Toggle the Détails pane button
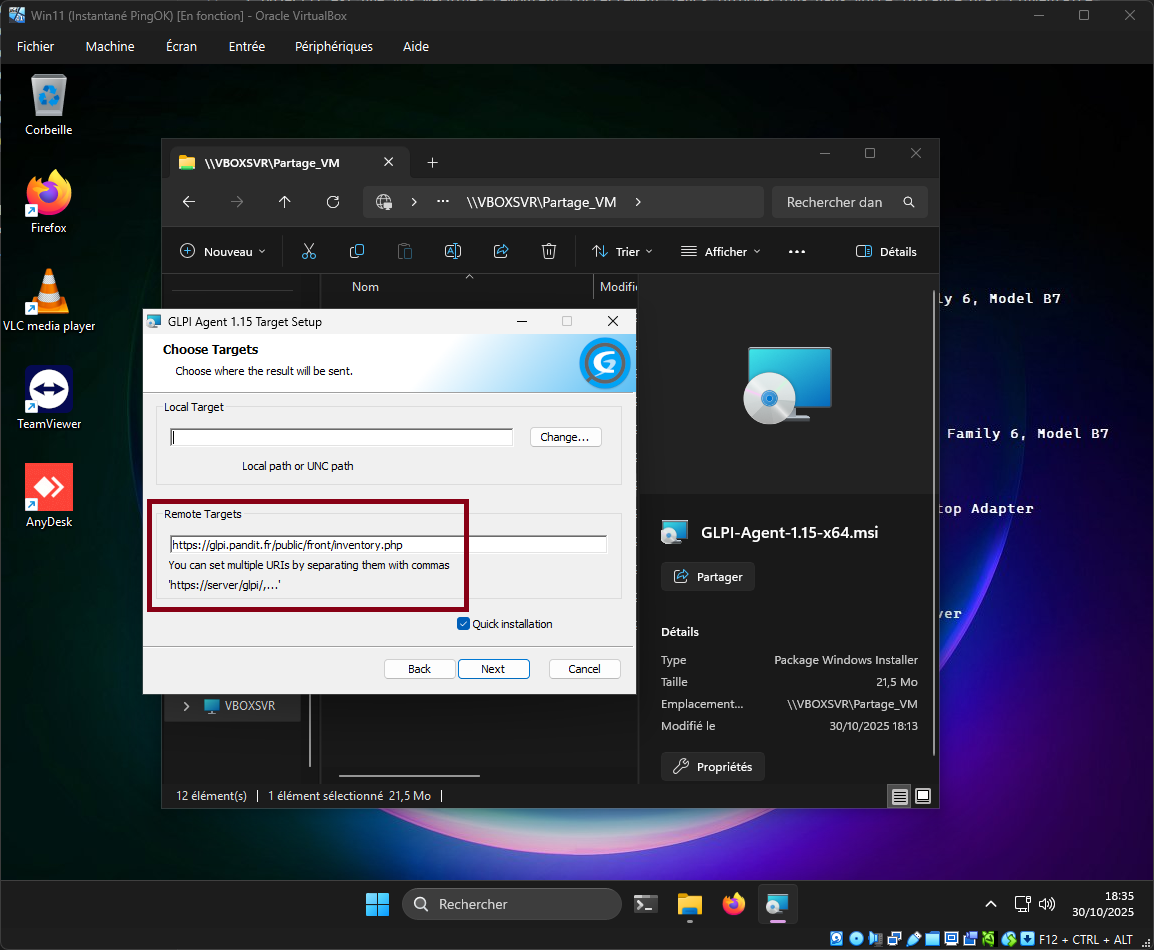 tap(886, 252)
